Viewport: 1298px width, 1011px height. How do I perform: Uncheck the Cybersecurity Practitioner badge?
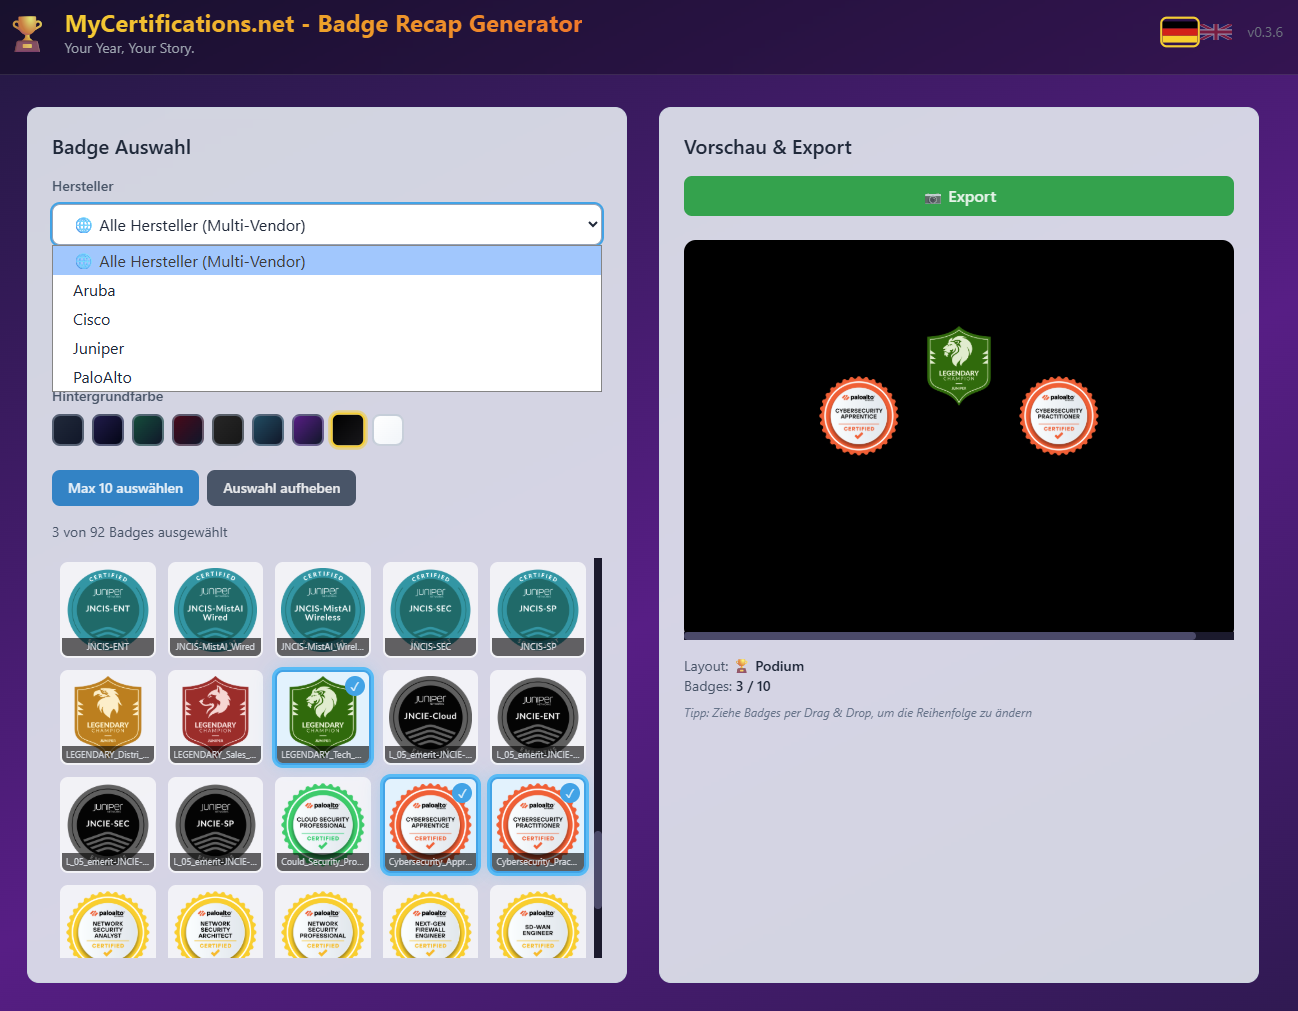click(x=538, y=824)
